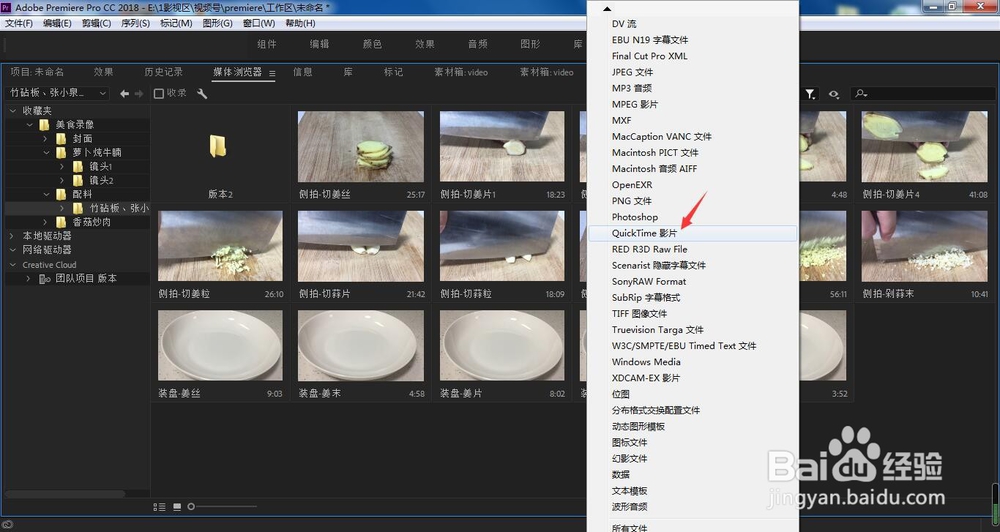Open the 效果 workspace
Screen dimensions: 1000x532
425,44
